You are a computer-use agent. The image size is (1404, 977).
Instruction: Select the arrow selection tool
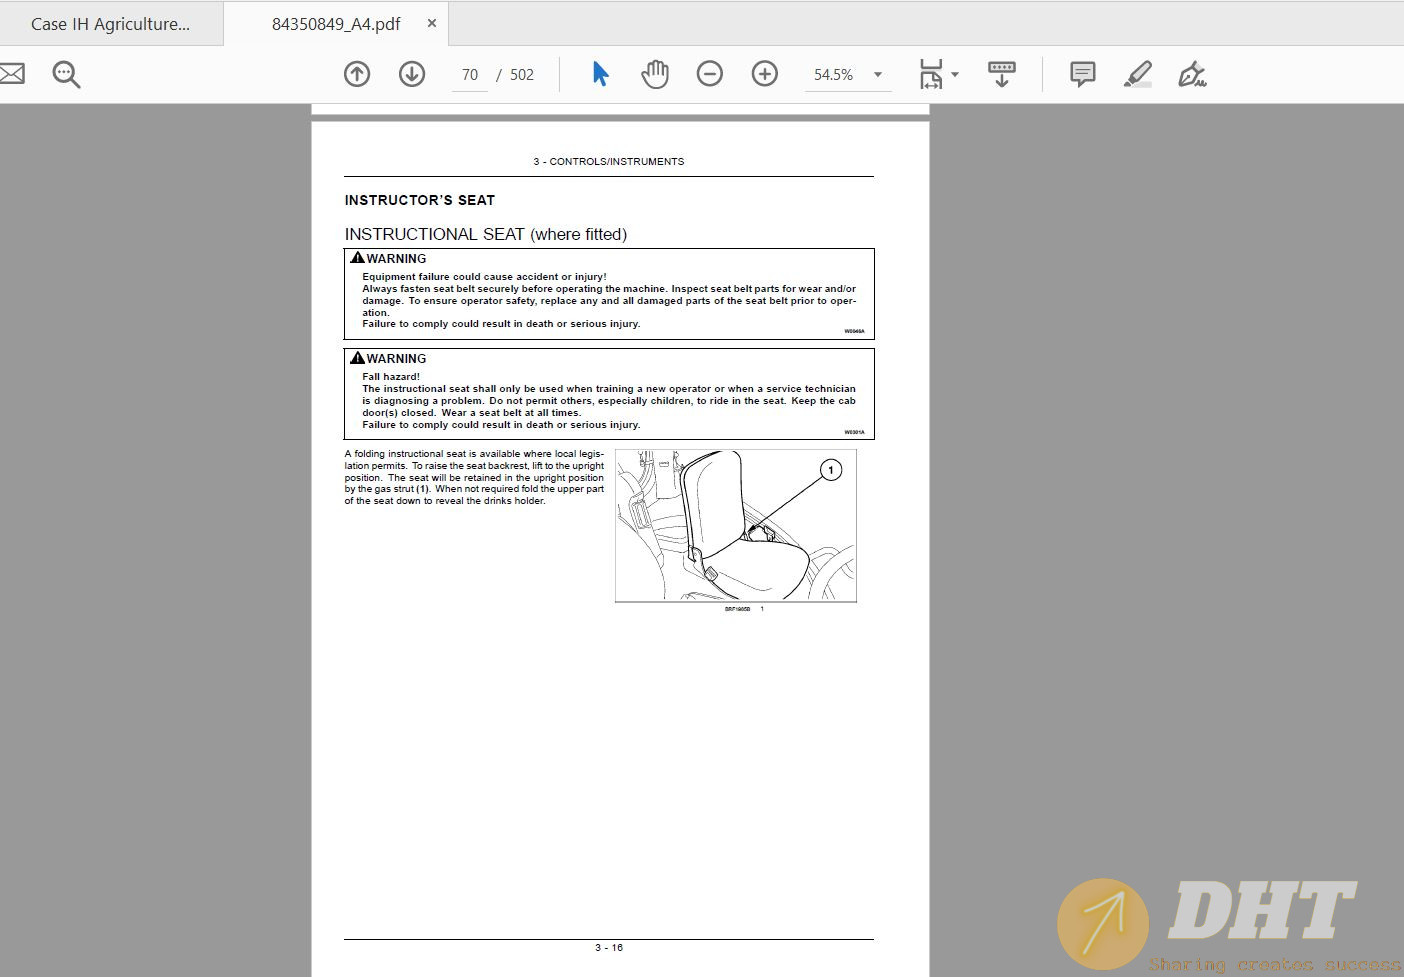(600, 74)
